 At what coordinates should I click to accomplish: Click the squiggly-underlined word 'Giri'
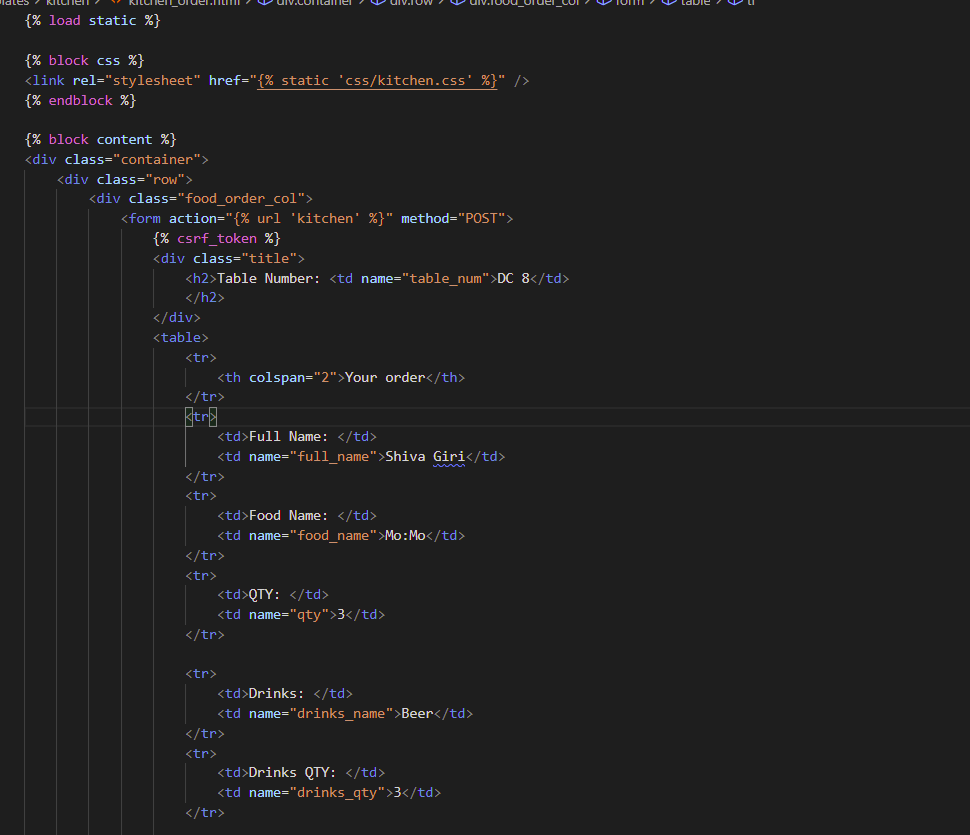(x=449, y=456)
